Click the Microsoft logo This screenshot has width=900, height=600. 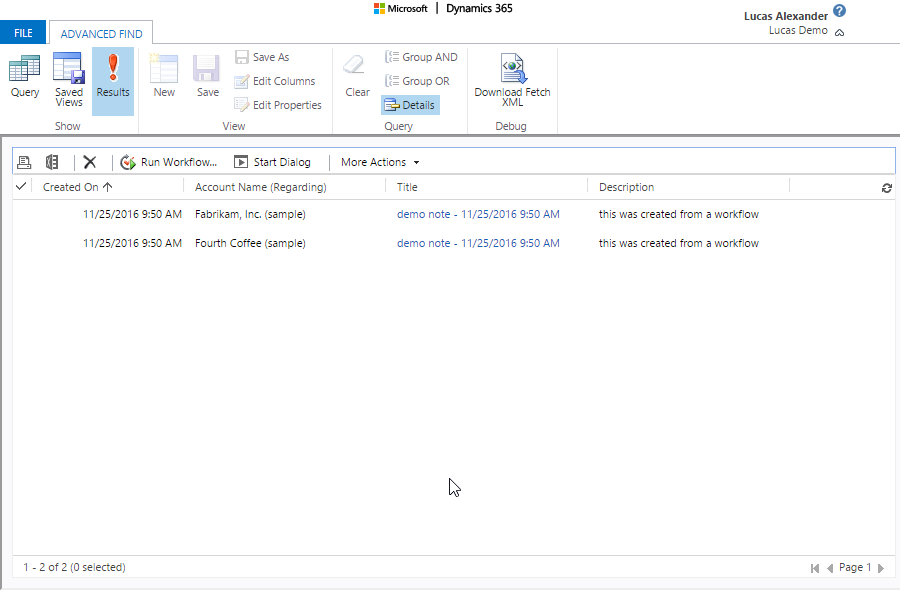click(x=401, y=9)
